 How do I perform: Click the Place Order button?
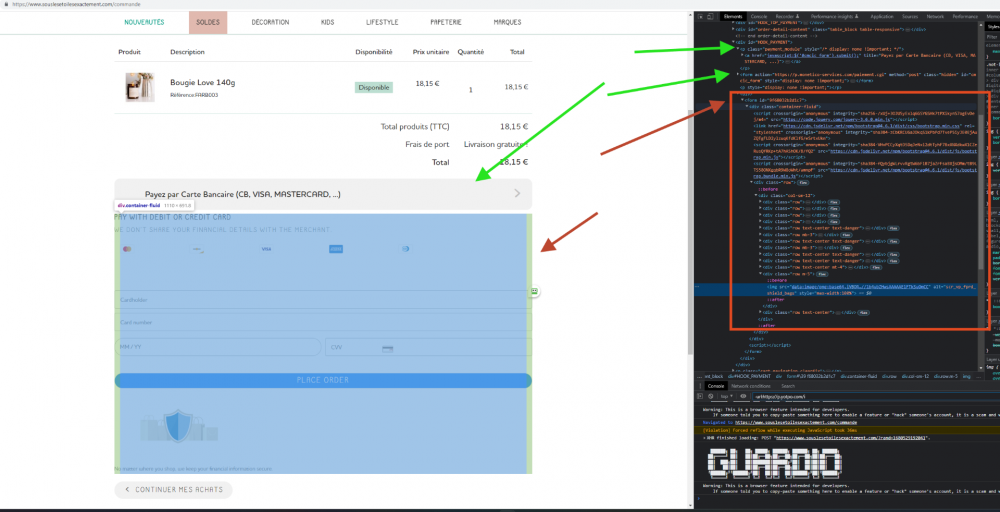coord(323,380)
